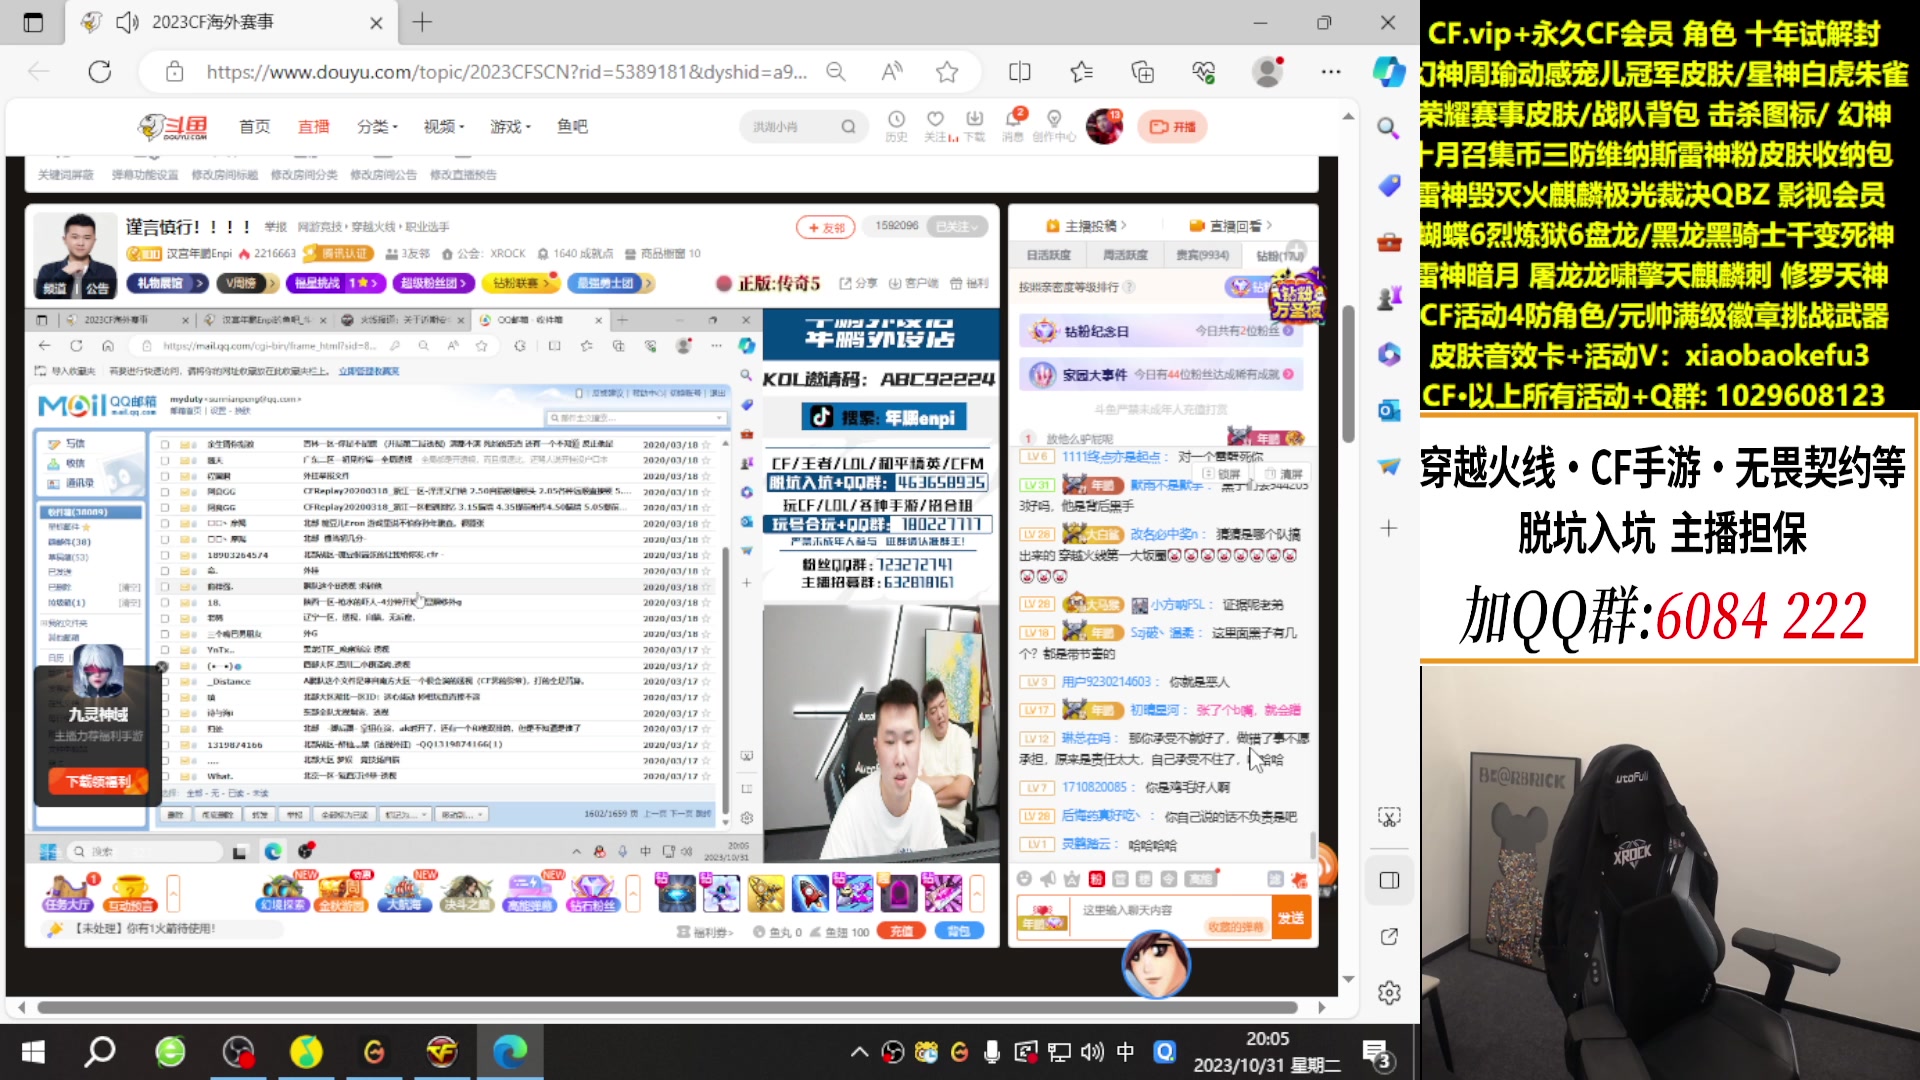
Task: Open the 鱼吧 navigation item
Action: [x=572, y=127]
